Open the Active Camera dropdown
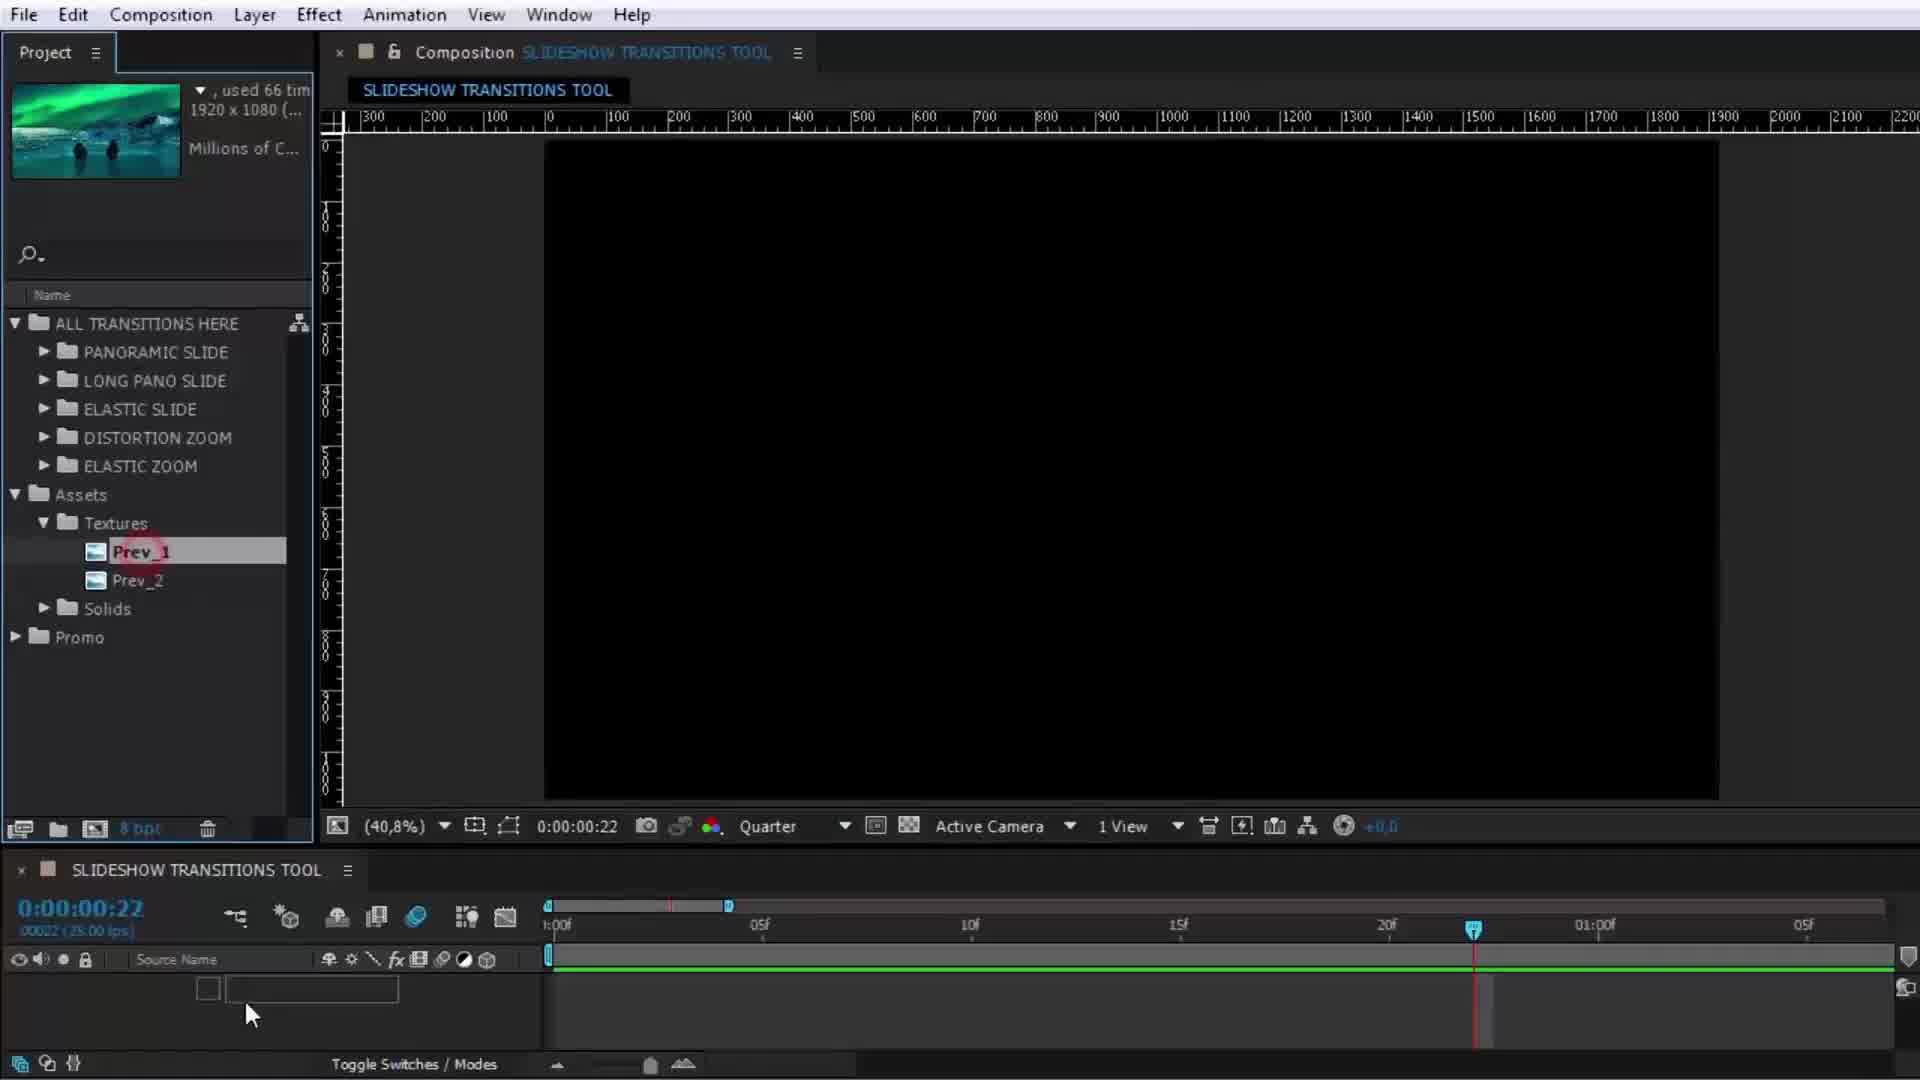Image resolution: width=1920 pixels, height=1080 pixels. (1005, 827)
